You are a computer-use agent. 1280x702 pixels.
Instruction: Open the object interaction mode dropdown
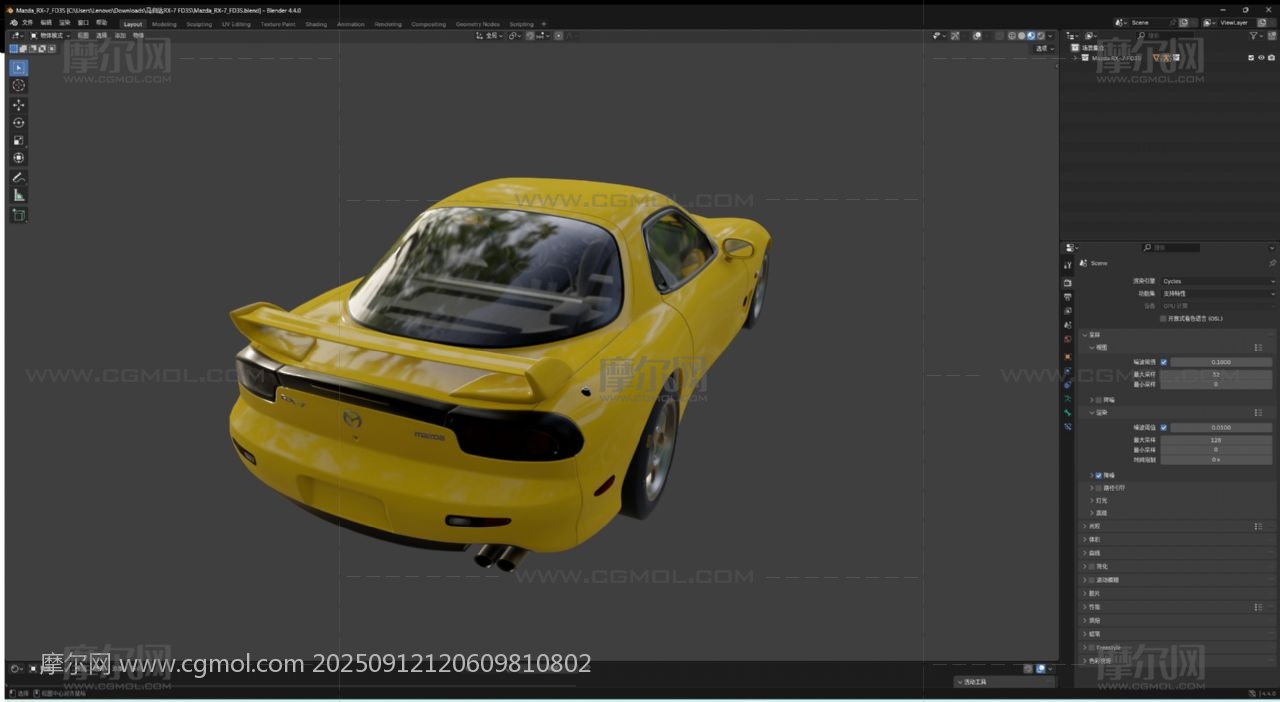pos(50,36)
